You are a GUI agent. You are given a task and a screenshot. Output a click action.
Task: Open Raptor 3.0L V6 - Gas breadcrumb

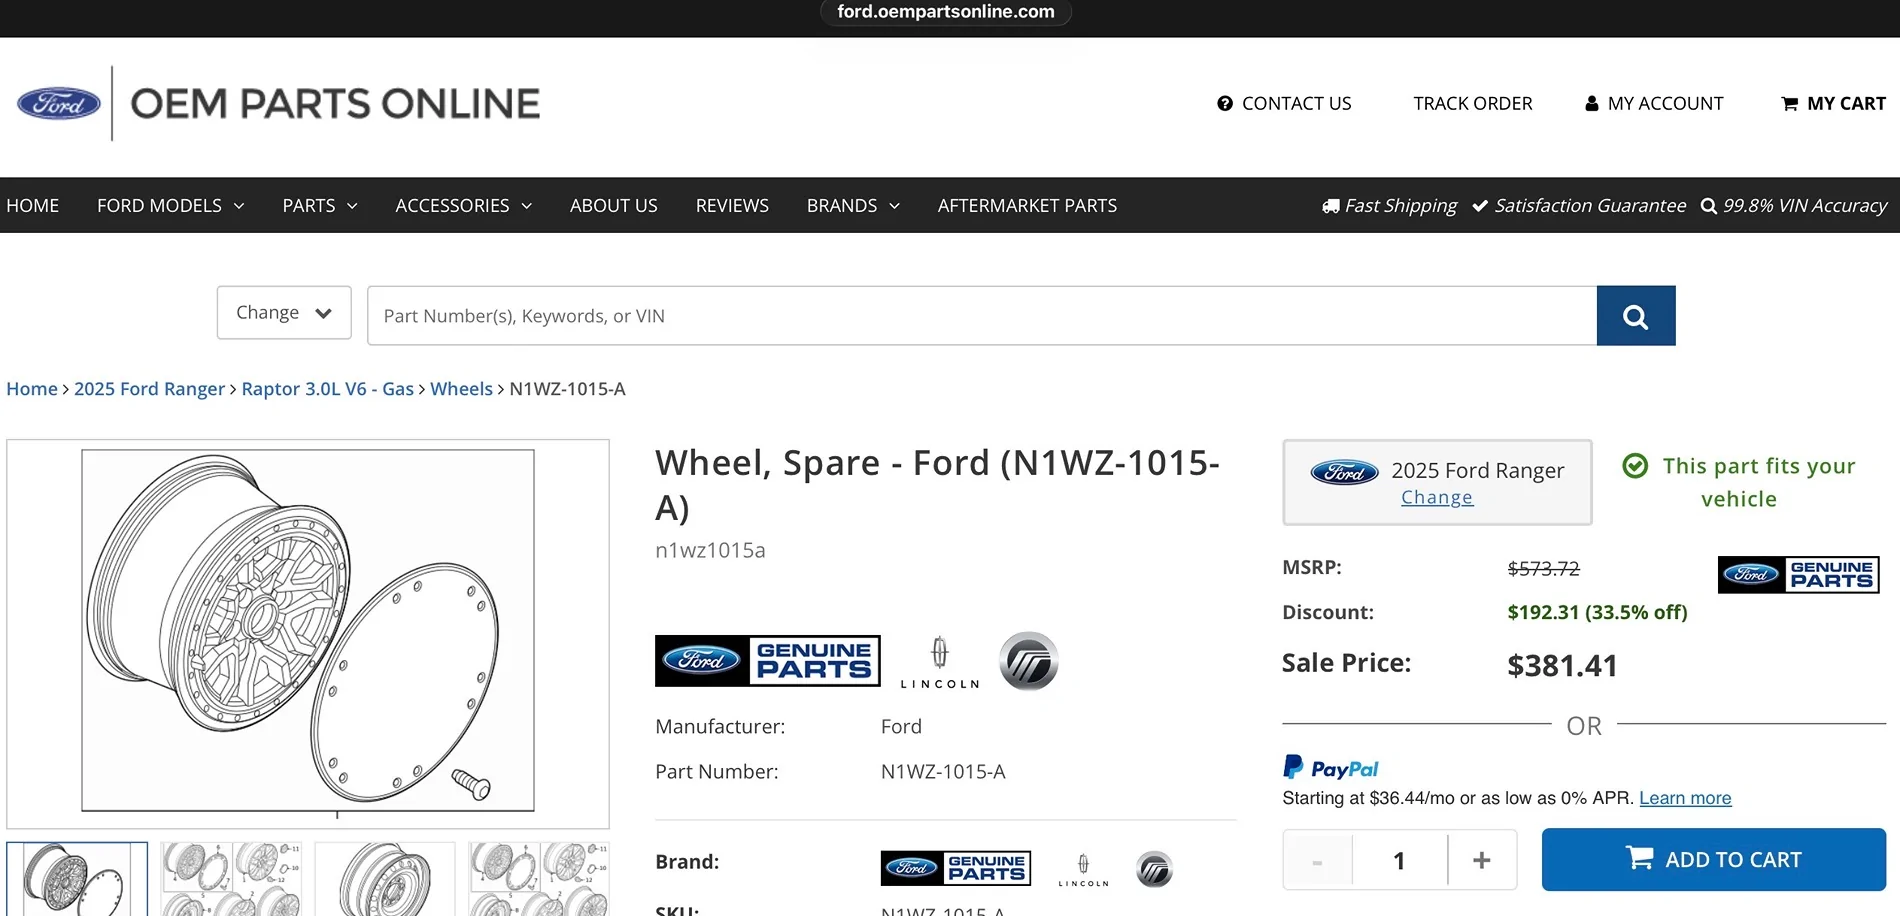327,389
